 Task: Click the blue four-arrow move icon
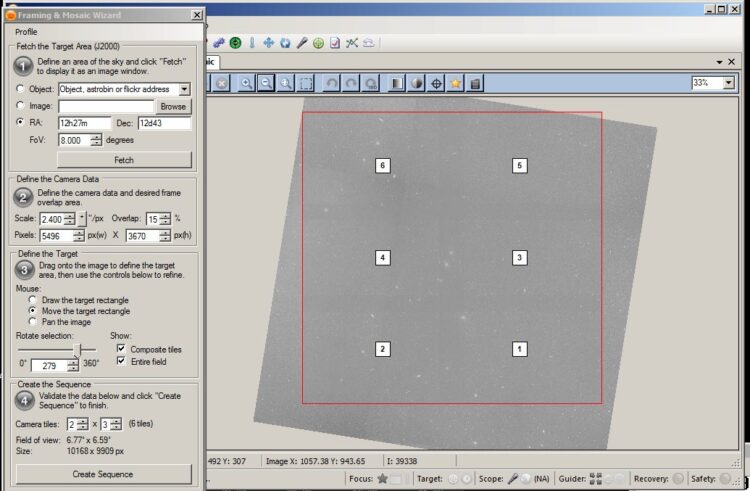269,43
